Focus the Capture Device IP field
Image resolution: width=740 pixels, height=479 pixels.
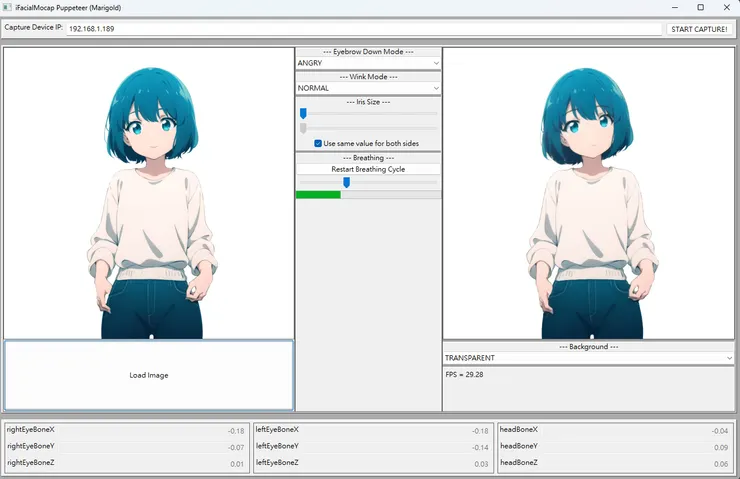(364, 29)
